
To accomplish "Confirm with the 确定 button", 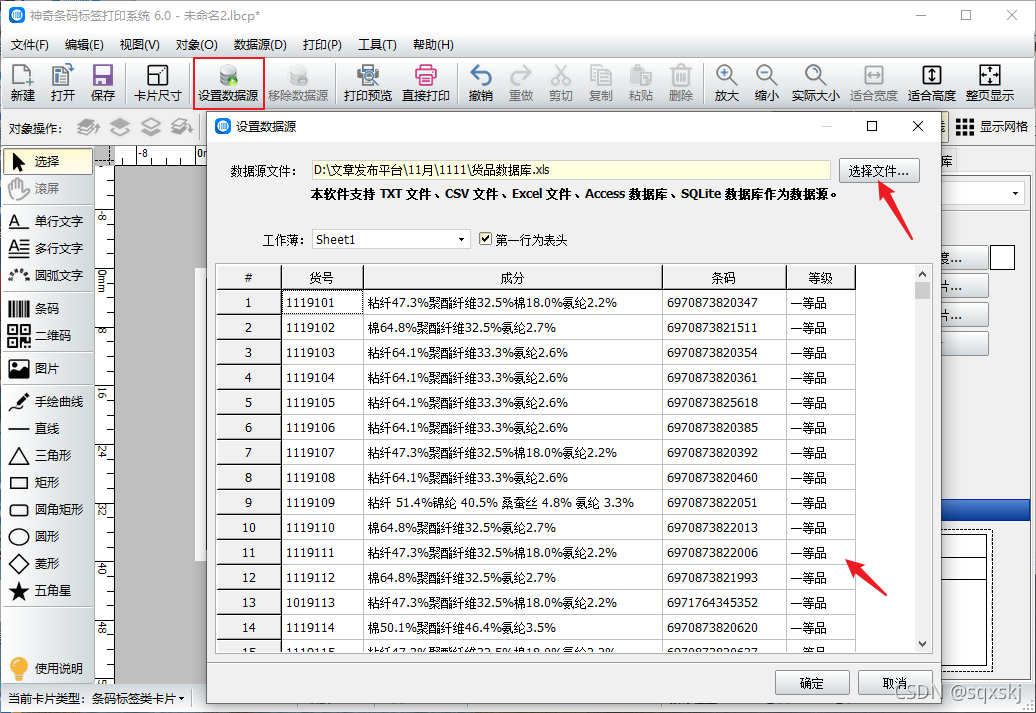I will [812, 683].
